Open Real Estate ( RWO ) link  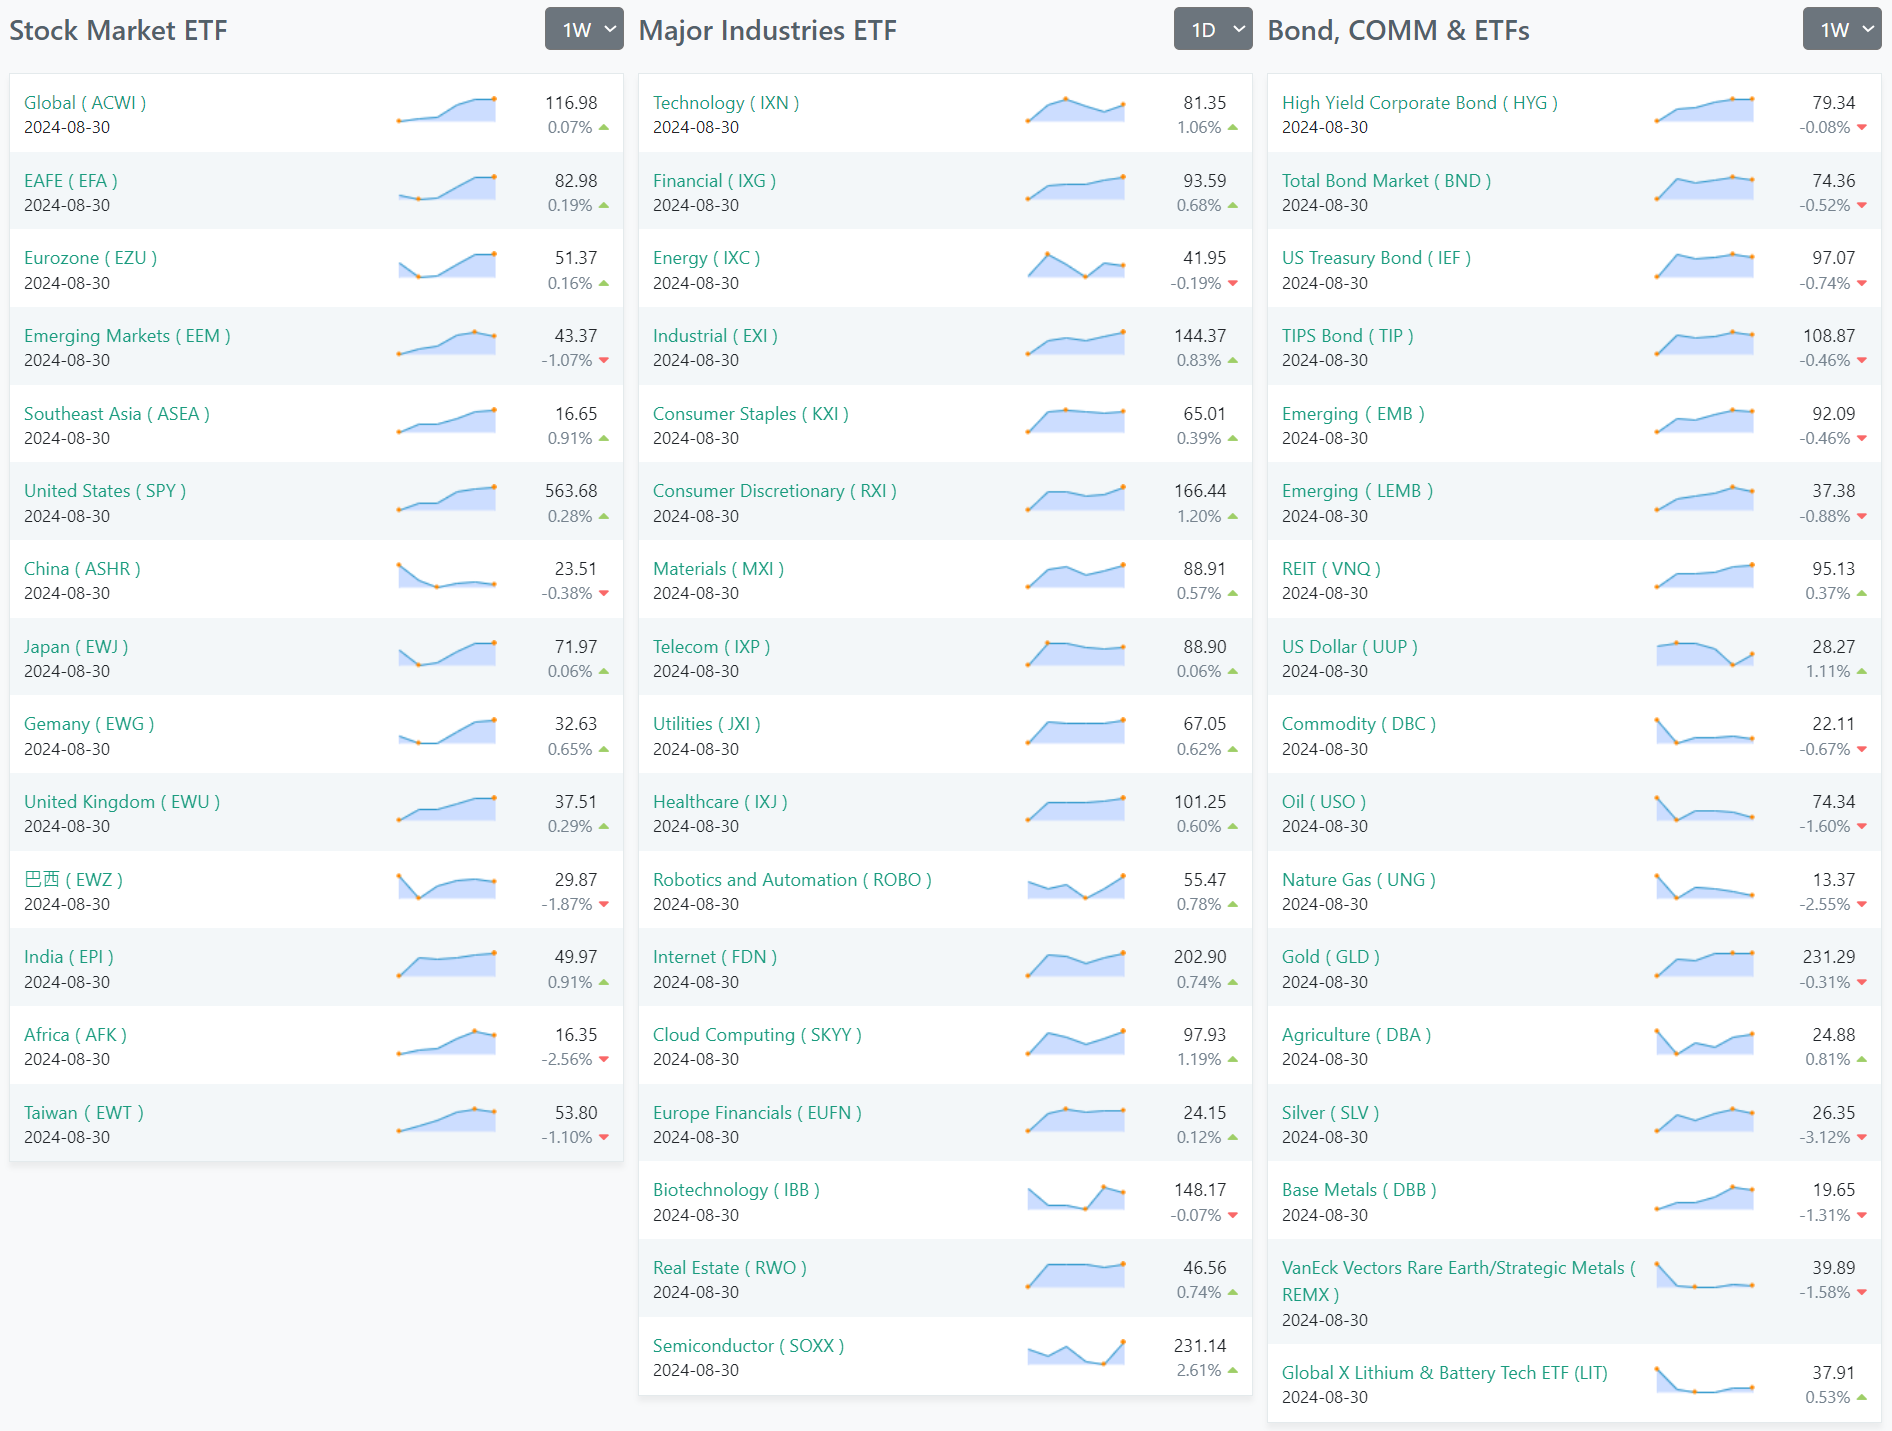[730, 1268]
